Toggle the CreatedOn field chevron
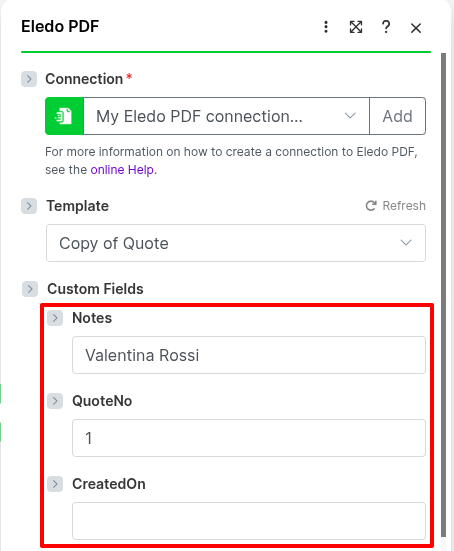Screen dimensions: 454x551 tap(55, 484)
